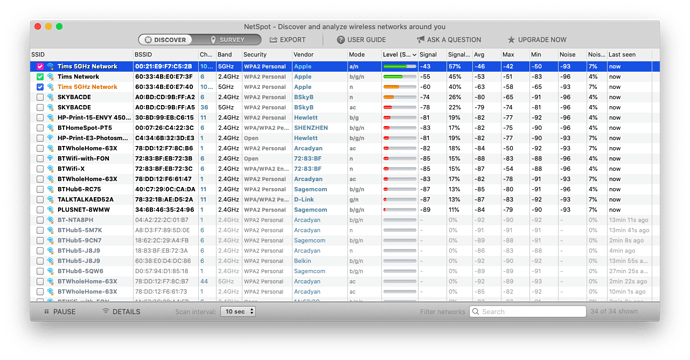Image resolution: width=690 pixels, height=360 pixels.
Task: Click the Ask a Question megaphone icon
Action: tap(421, 40)
